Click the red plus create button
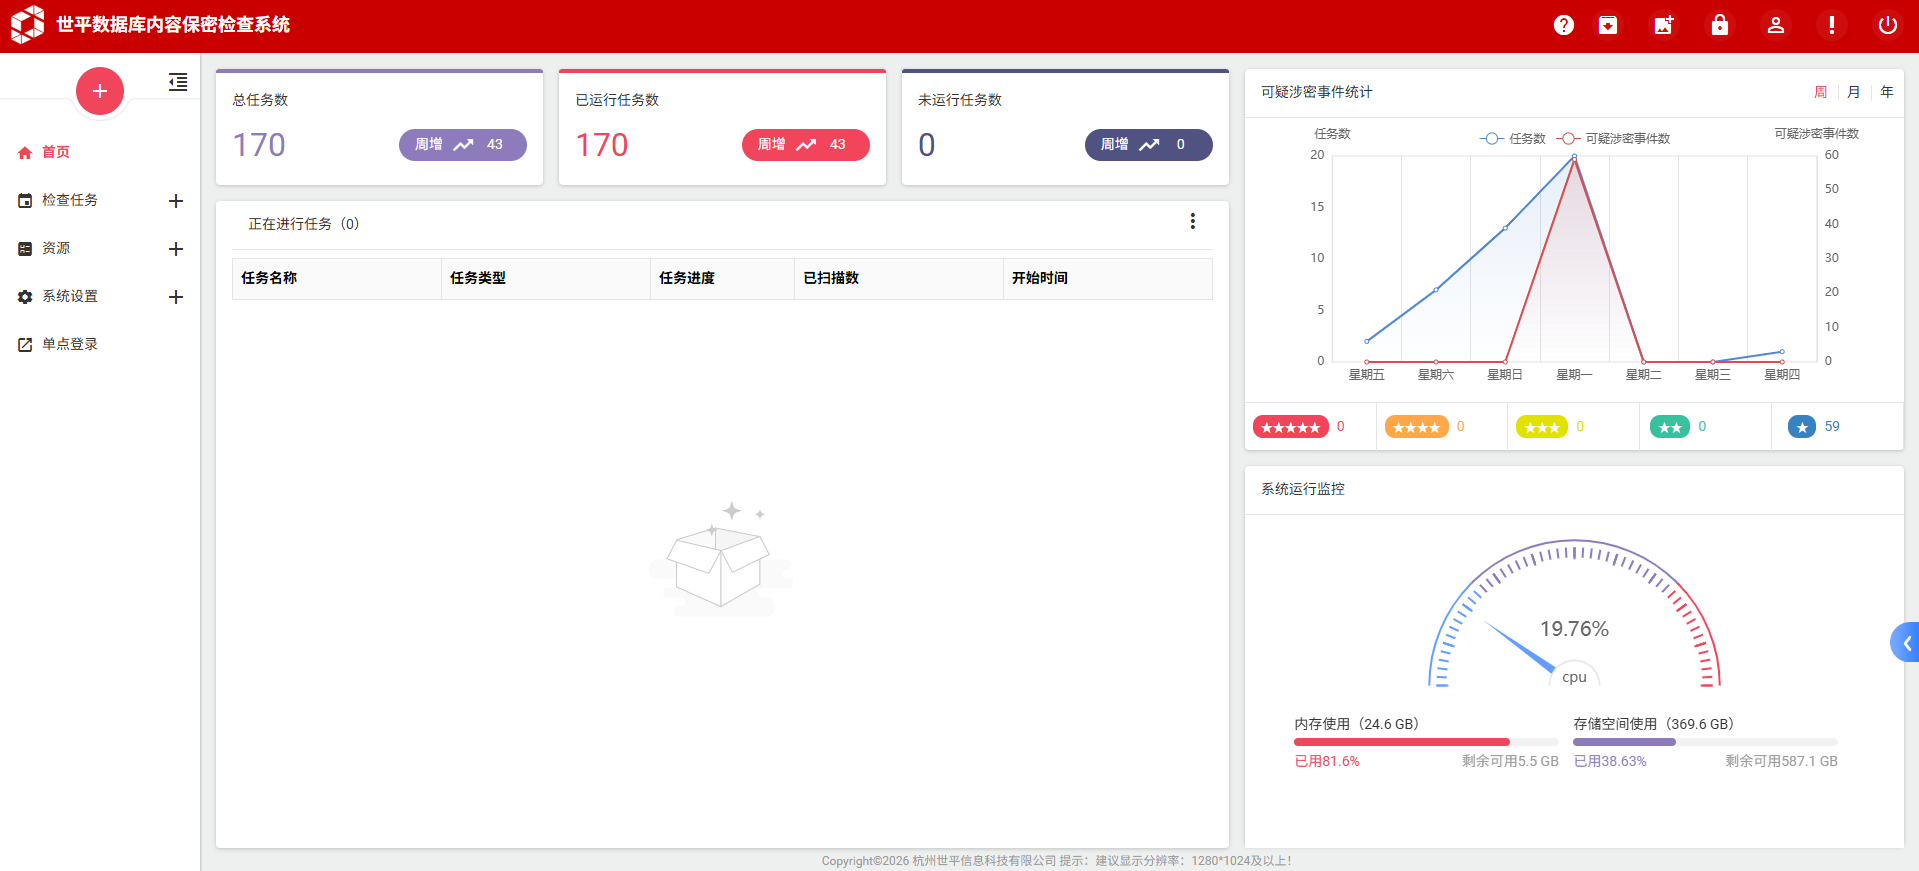The image size is (1919, 871). click(100, 91)
